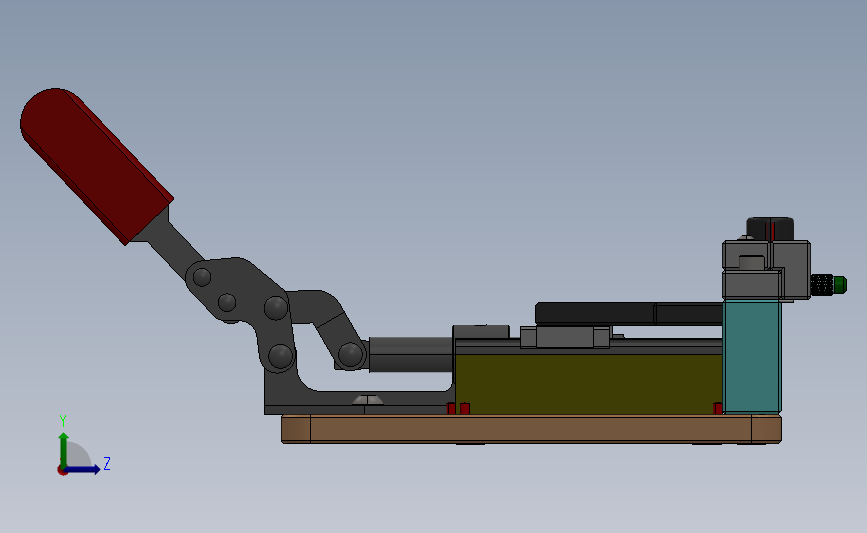Screen dimensions: 867x533
Task: Select the small red pin beside the teal block
Action: tap(718, 408)
